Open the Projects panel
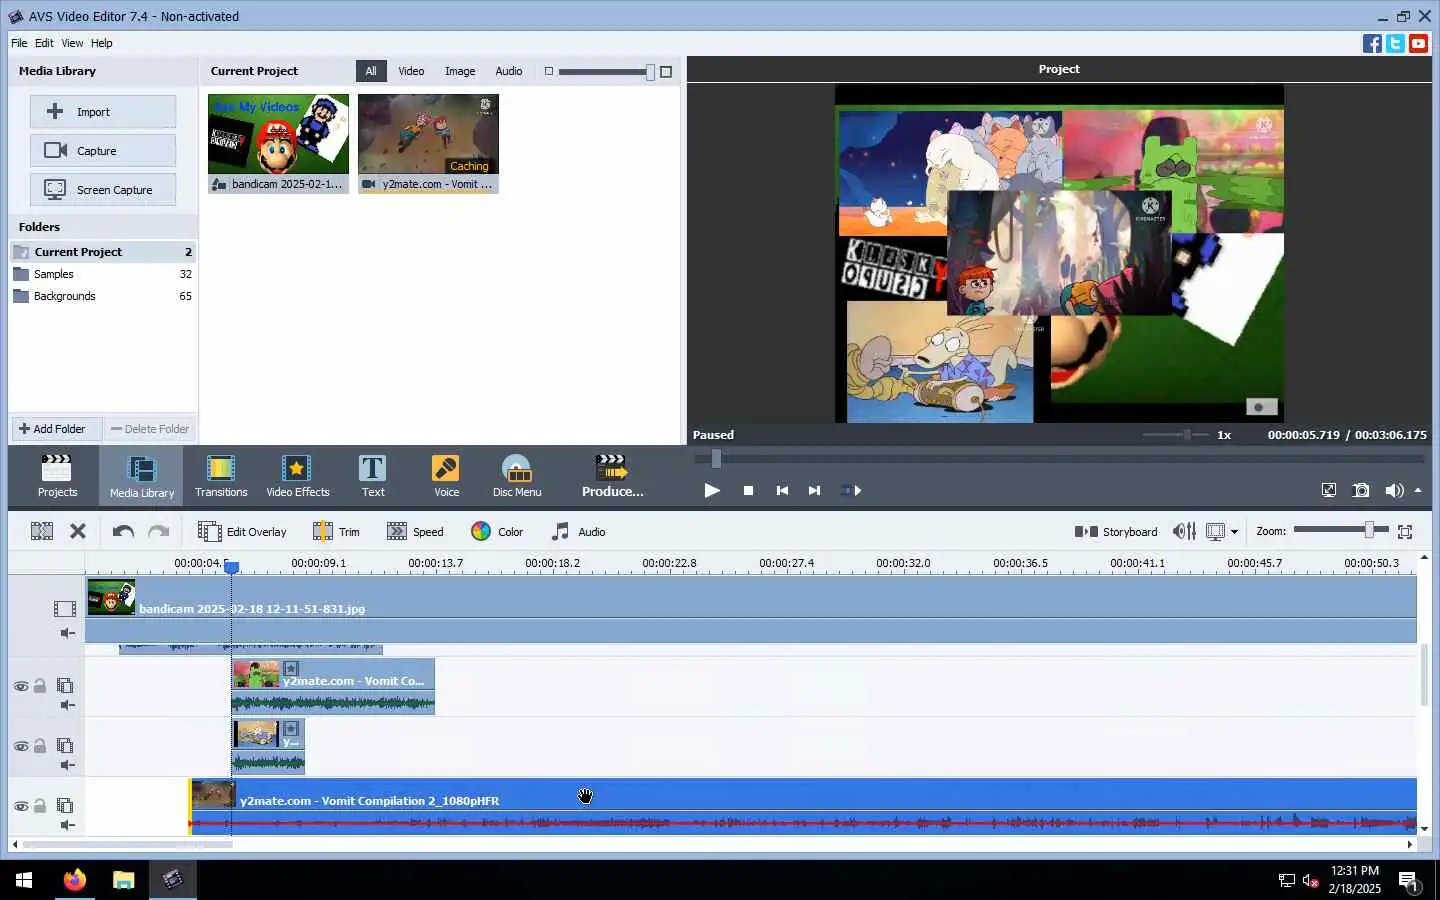This screenshot has height=900, width=1440. coord(57,475)
